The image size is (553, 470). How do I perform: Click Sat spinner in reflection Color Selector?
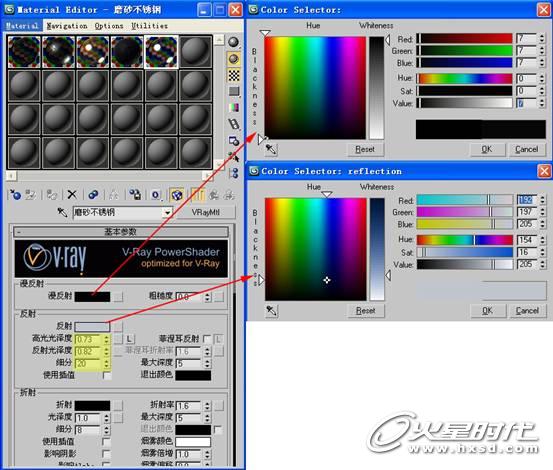(542, 252)
